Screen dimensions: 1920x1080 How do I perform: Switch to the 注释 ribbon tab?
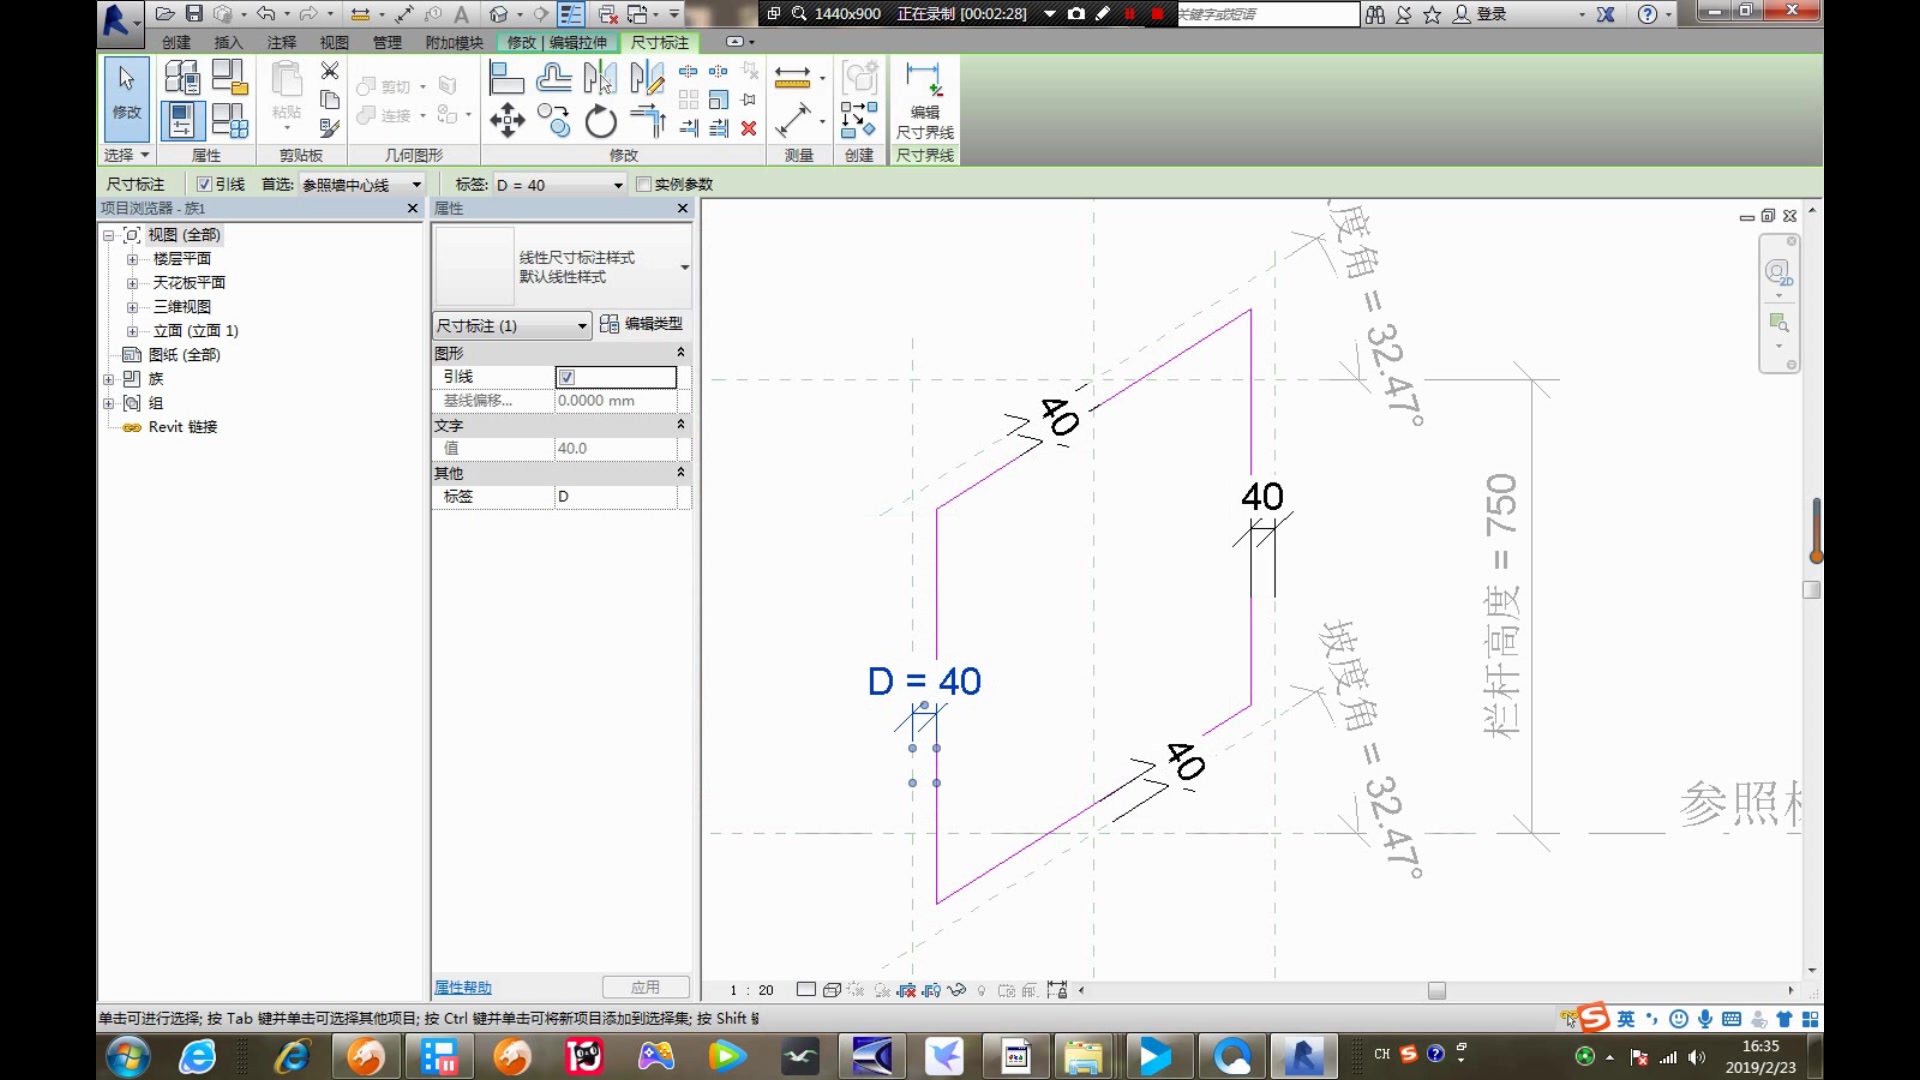(x=281, y=42)
